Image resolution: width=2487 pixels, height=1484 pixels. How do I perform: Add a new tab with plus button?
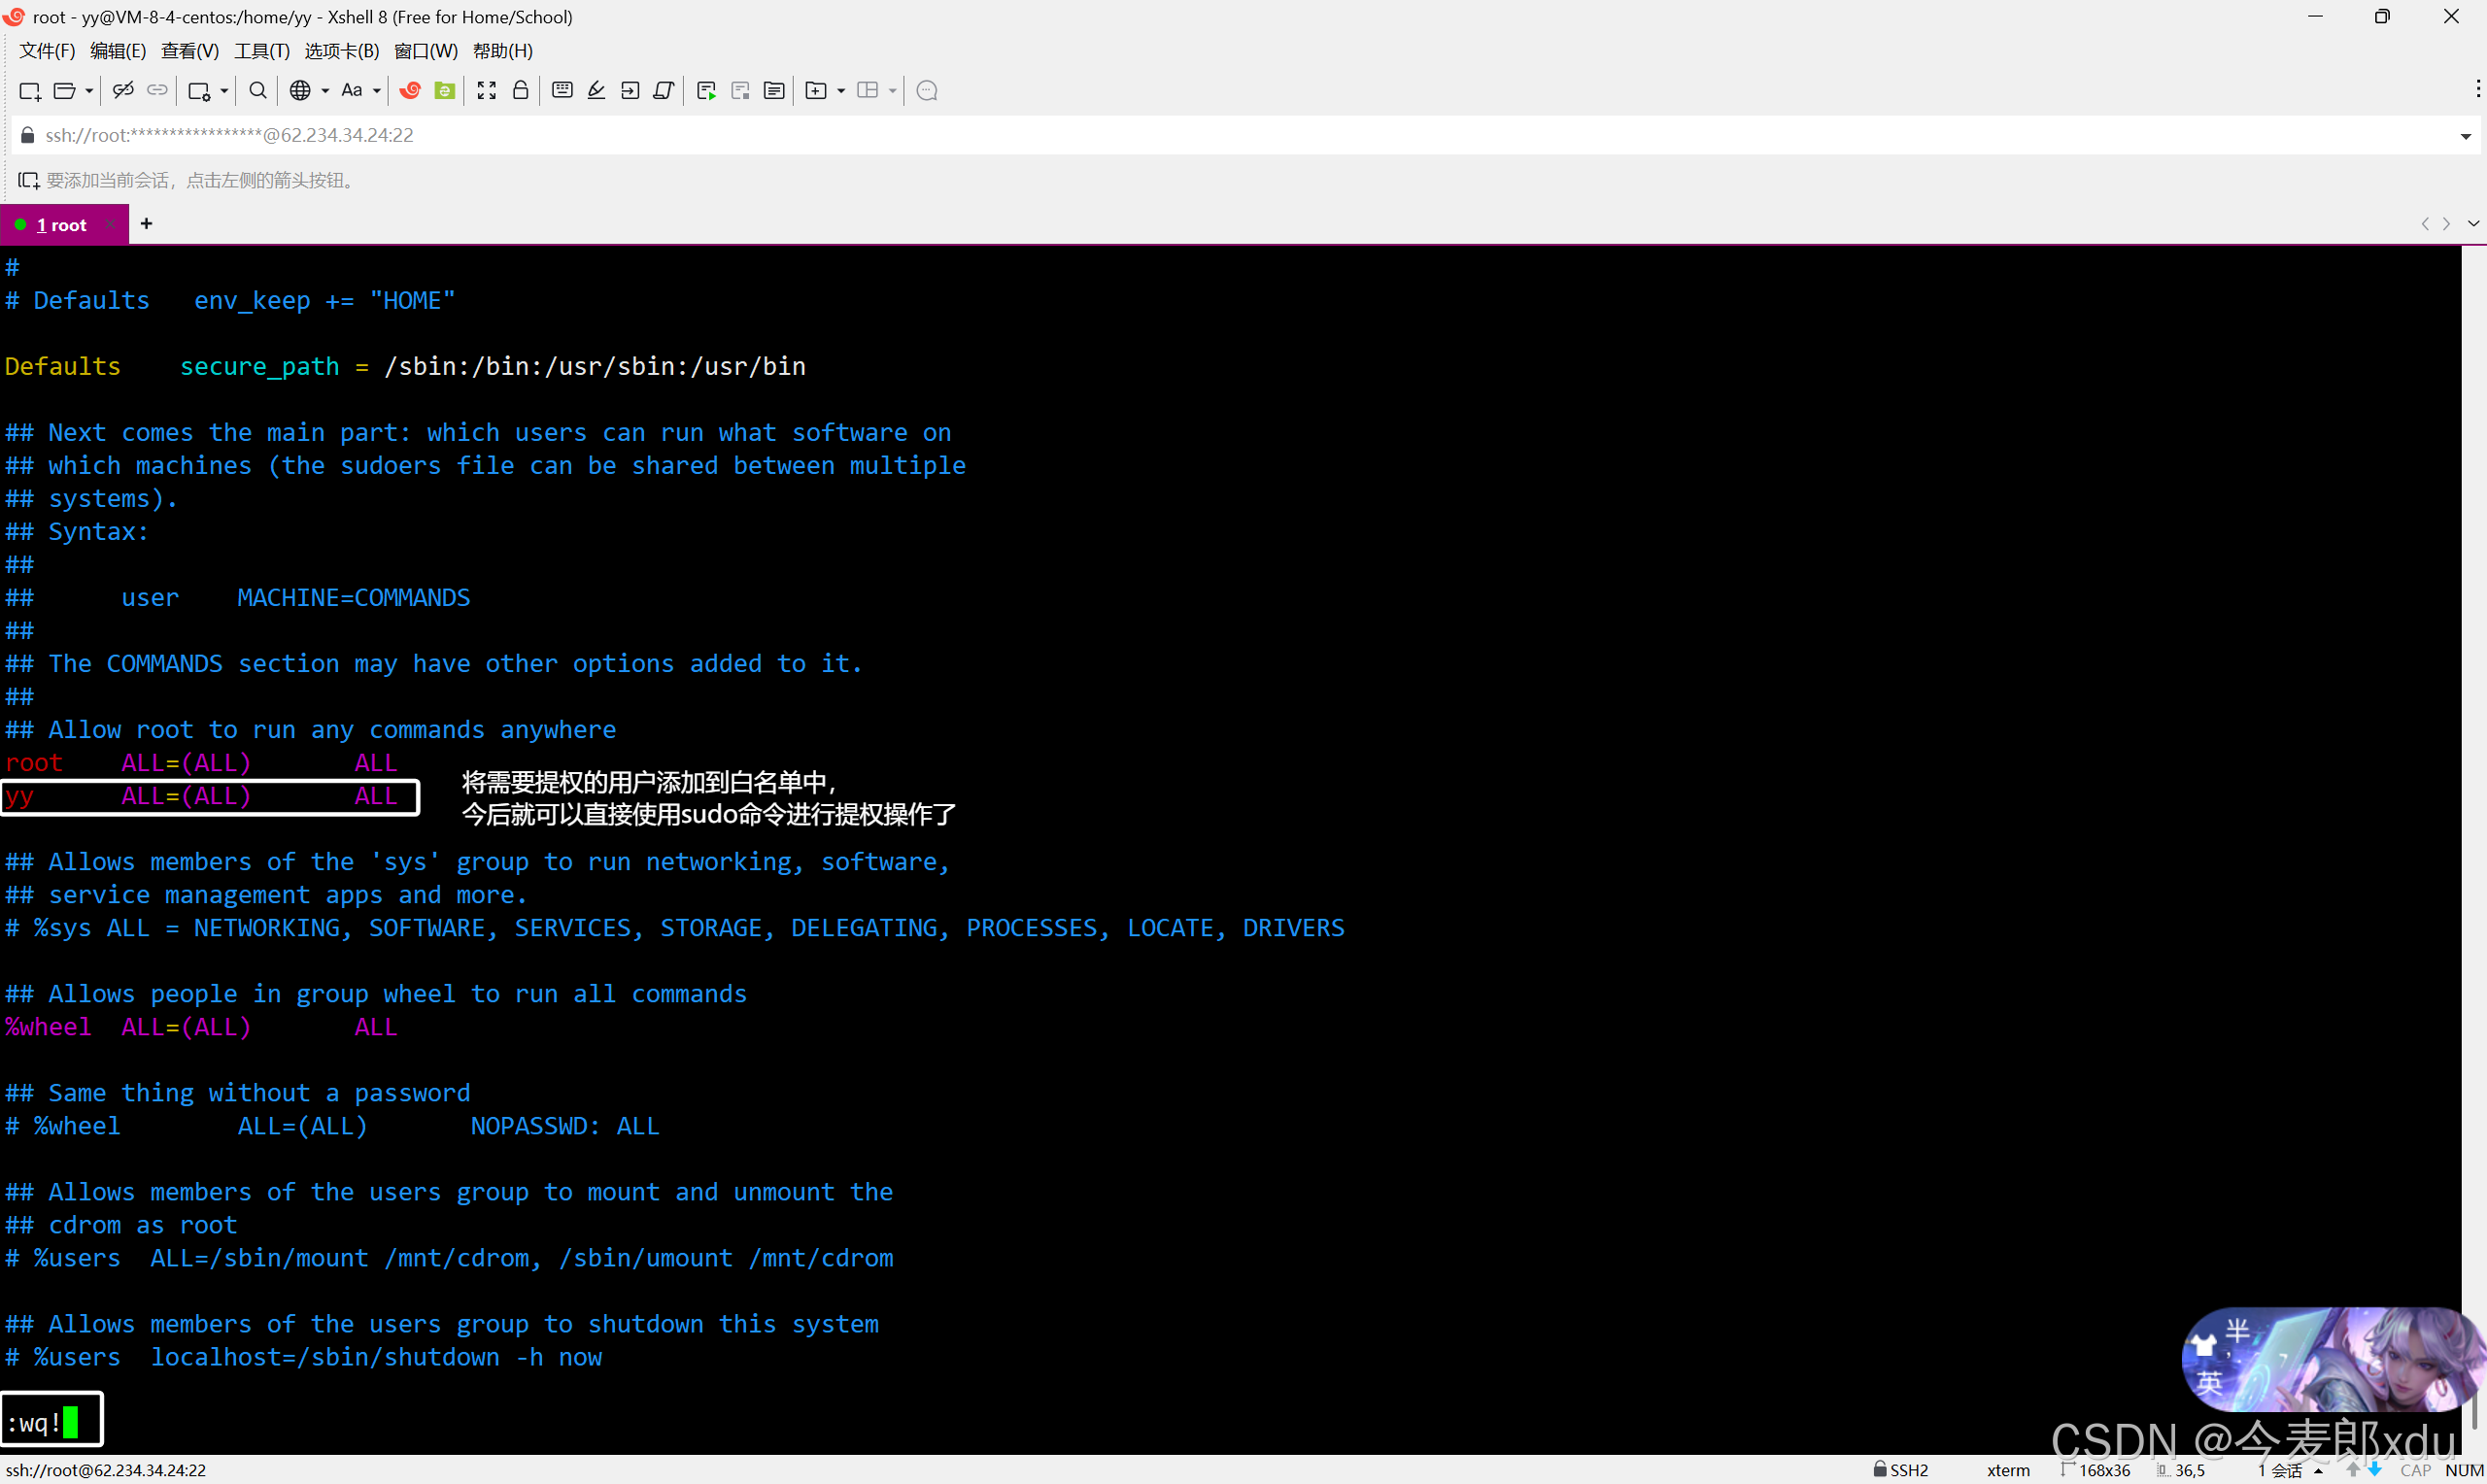coord(146,224)
